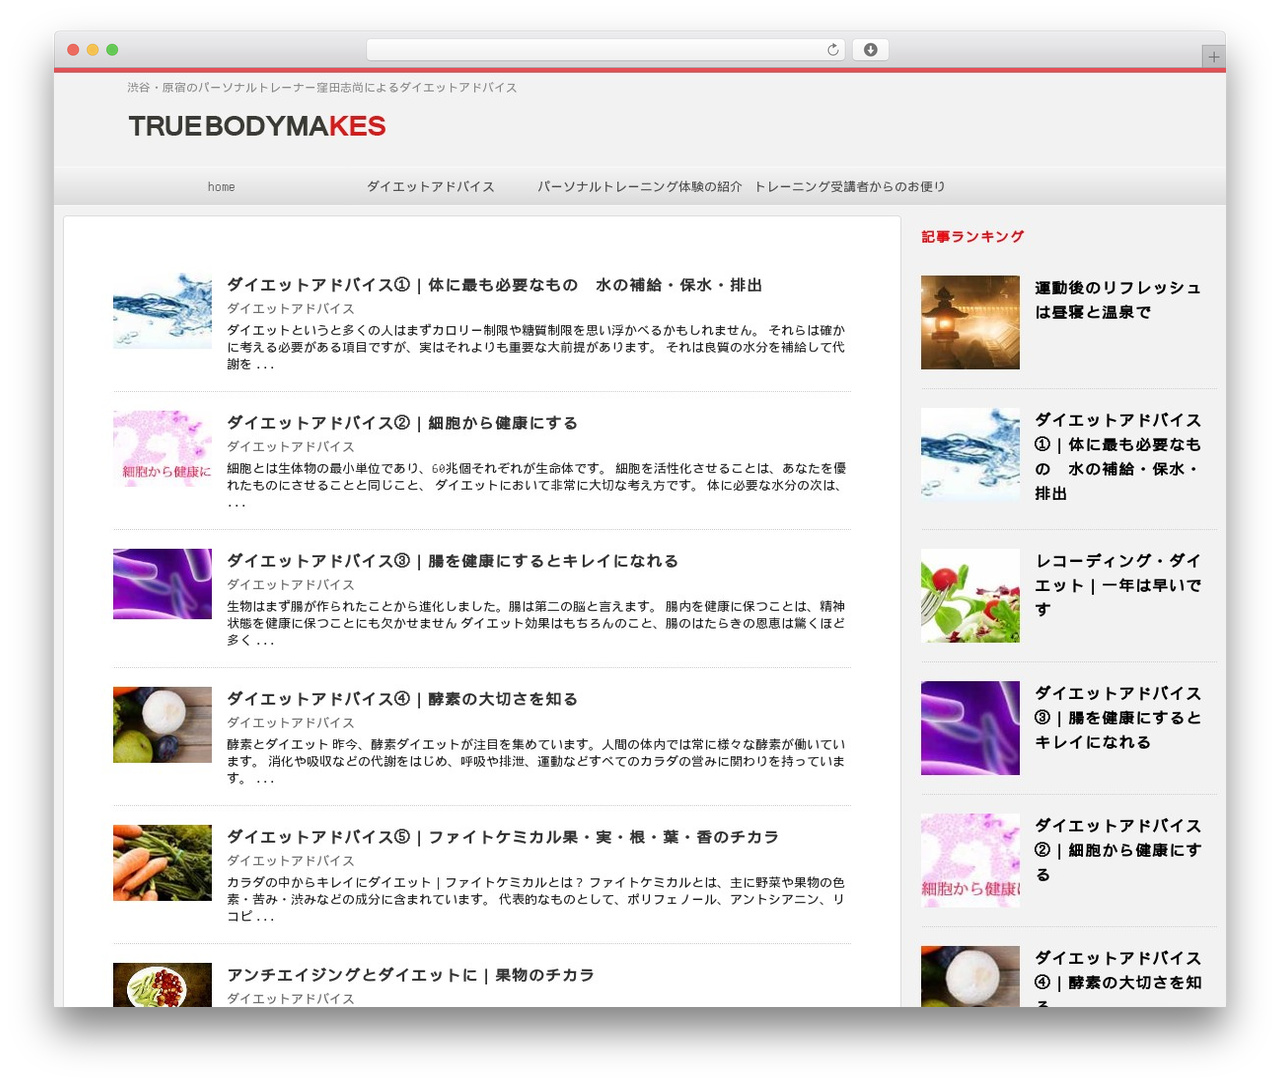Click the white onion thumbnail in ranking sidebar
Screen dimensions: 1280x1084
pos(970,976)
